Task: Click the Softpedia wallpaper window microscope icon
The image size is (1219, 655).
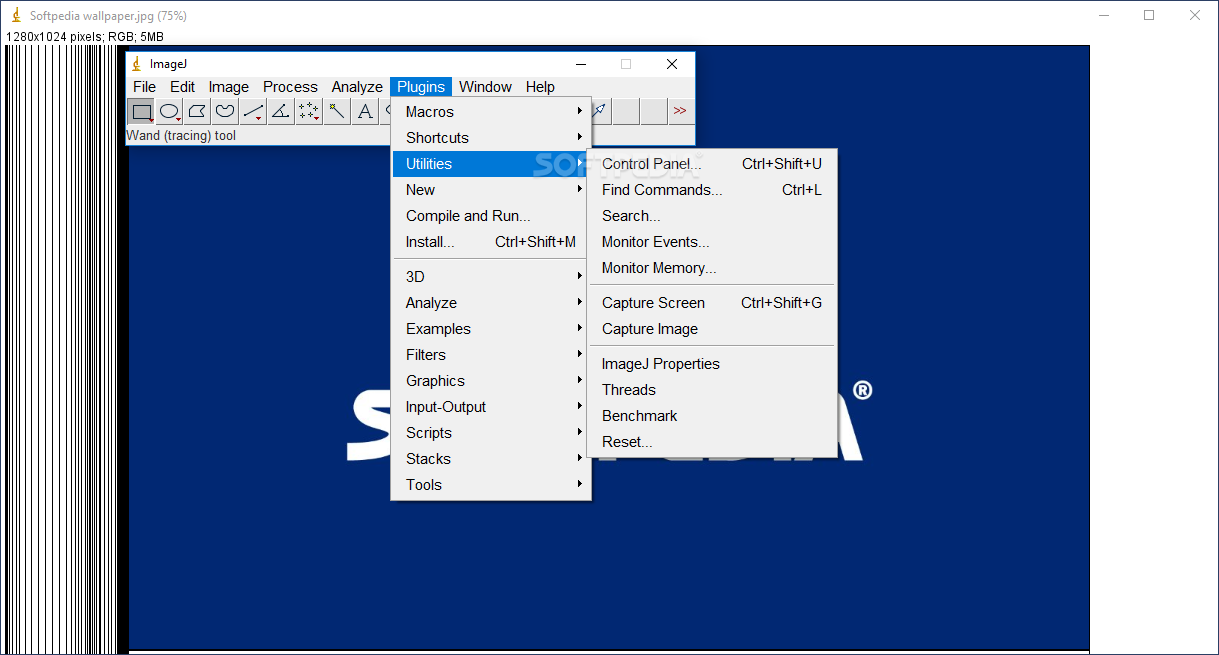Action: pyautogui.click(x=16, y=16)
